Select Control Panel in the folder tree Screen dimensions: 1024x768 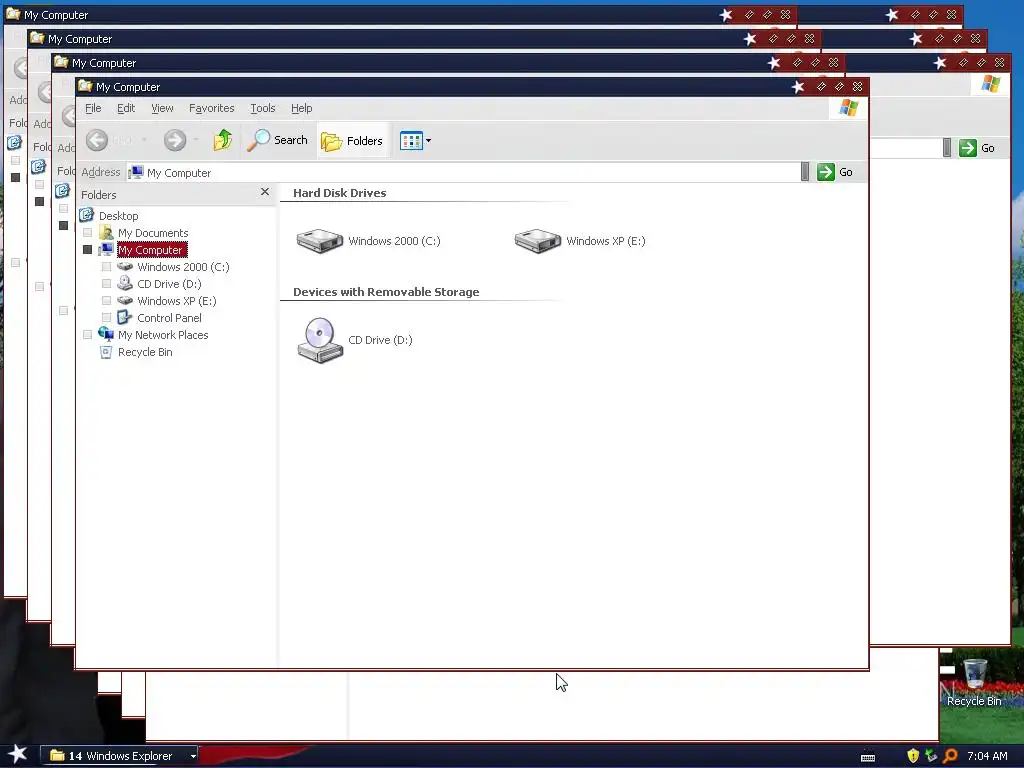pyautogui.click(x=169, y=317)
